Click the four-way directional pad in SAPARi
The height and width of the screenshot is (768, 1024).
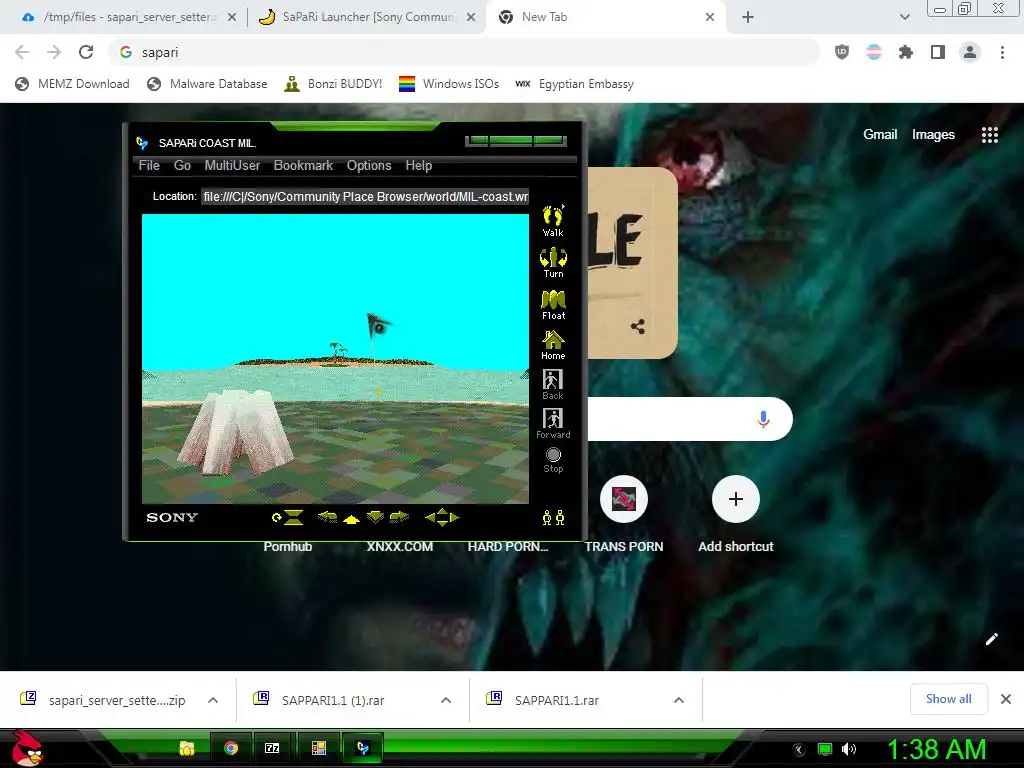click(442, 517)
